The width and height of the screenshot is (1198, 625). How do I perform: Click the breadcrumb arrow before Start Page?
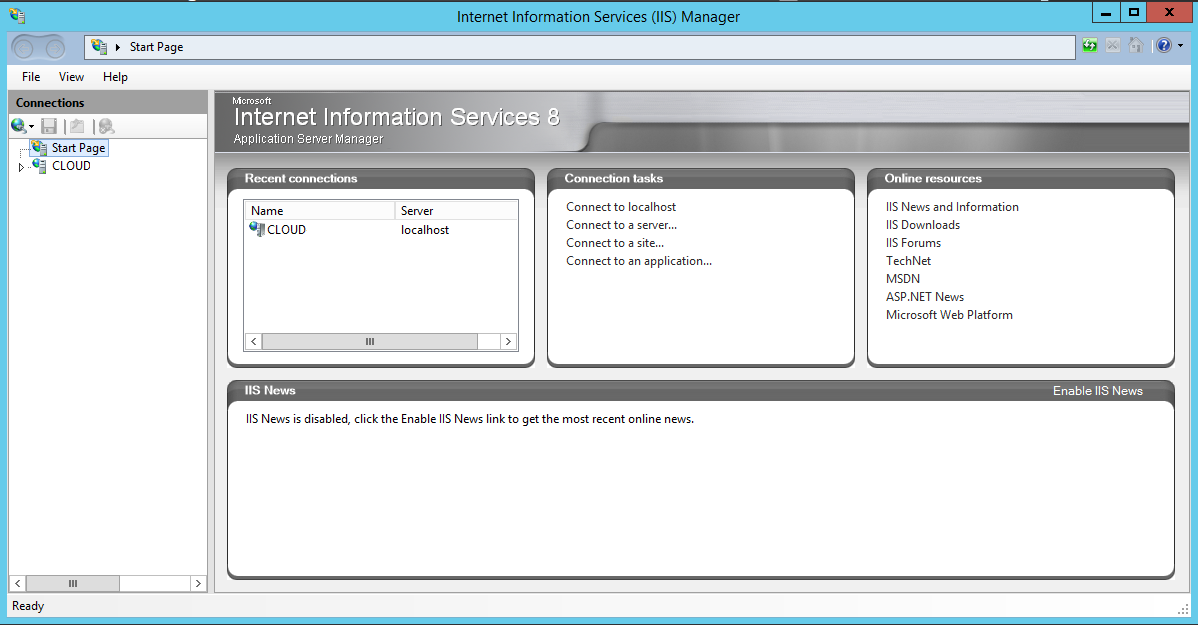point(118,47)
